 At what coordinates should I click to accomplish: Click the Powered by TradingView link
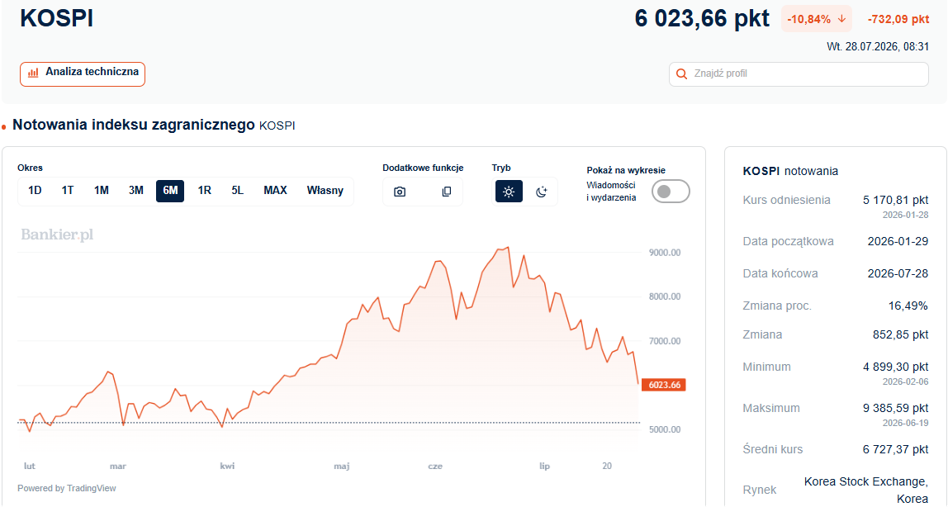pos(67,488)
